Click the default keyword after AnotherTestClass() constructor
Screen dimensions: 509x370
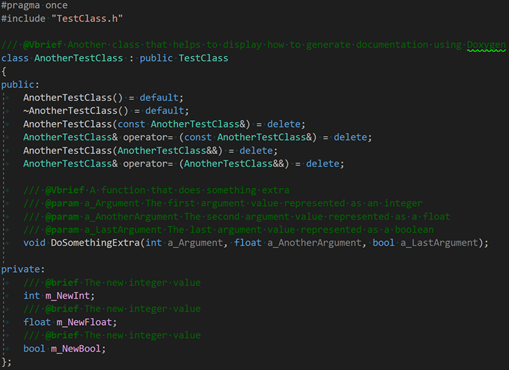coord(159,98)
